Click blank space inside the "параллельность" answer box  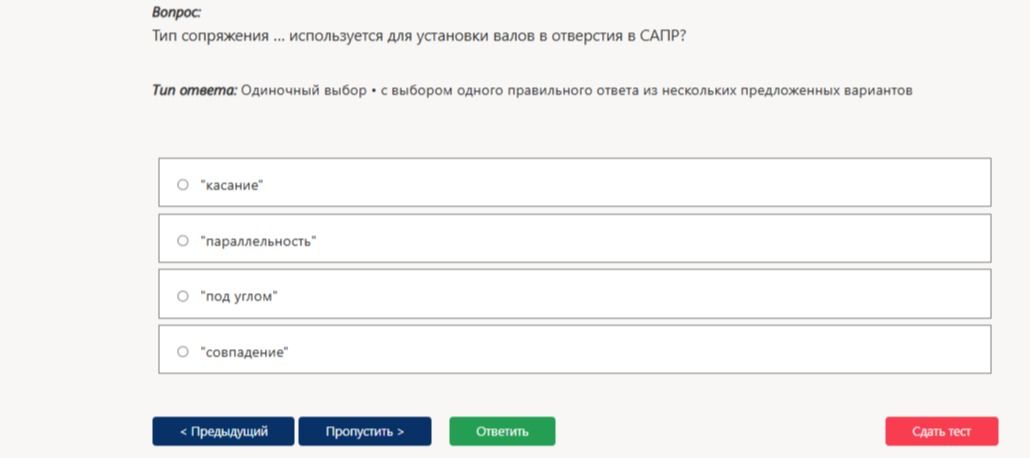624,238
